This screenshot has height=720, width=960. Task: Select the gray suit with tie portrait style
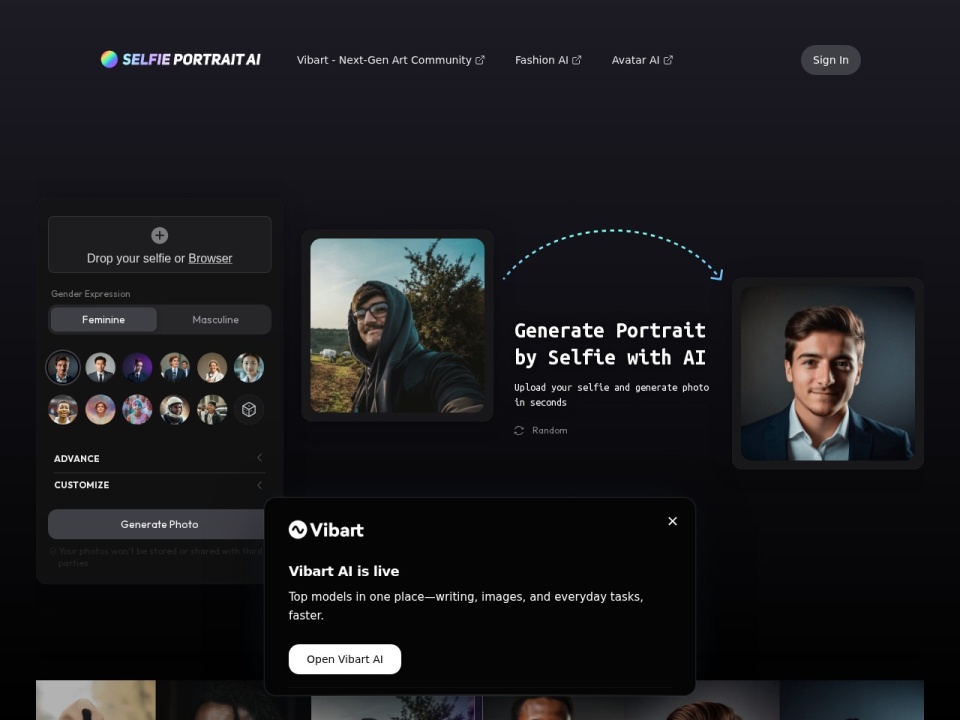[100, 367]
